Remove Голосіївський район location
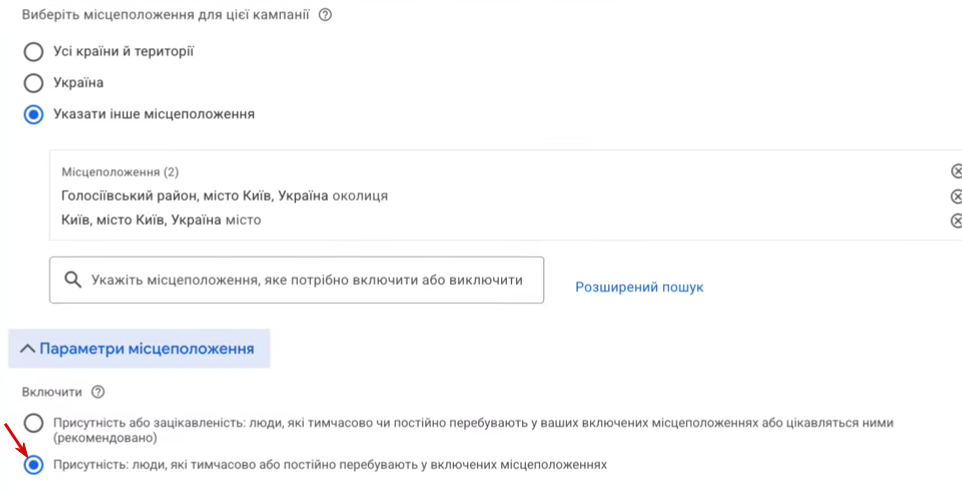962x492 pixels. [x=956, y=196]
